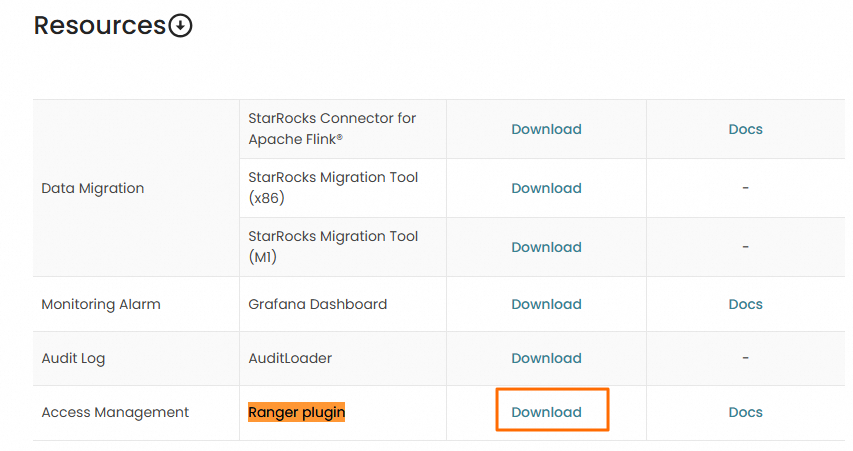This screenshot has height=451, width=853.
Task: Download StarRocks Migration Tool (x86)
Action: [x=546, y=188]
